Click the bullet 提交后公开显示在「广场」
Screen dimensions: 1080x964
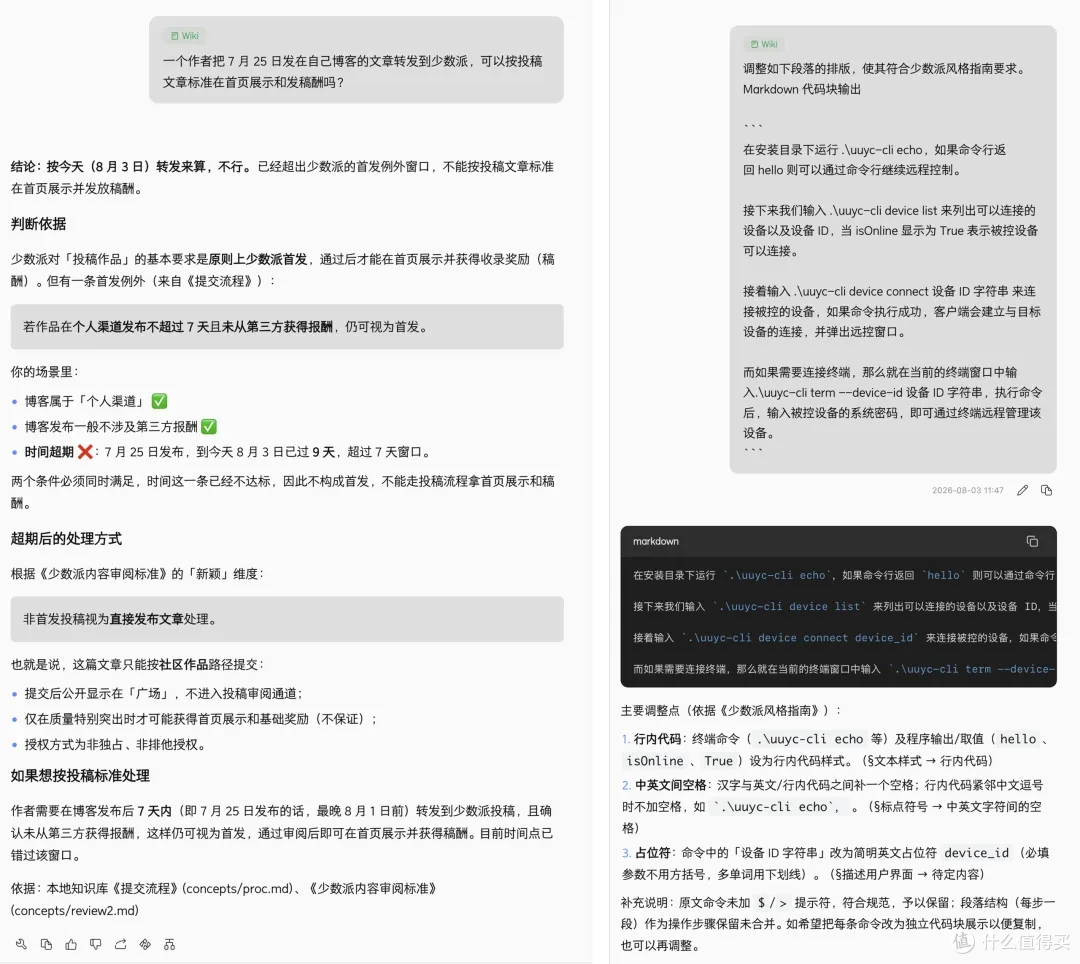(x=158, y=693)
